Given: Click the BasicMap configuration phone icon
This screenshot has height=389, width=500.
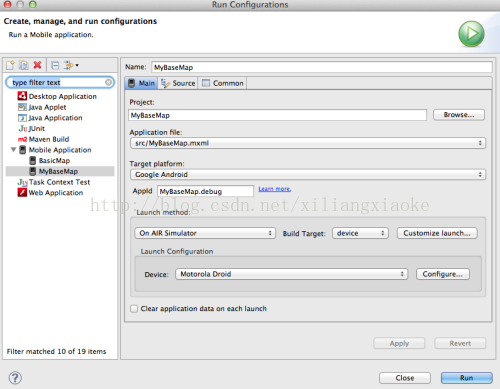Looking at the screenshot, I should coord(32,160).
